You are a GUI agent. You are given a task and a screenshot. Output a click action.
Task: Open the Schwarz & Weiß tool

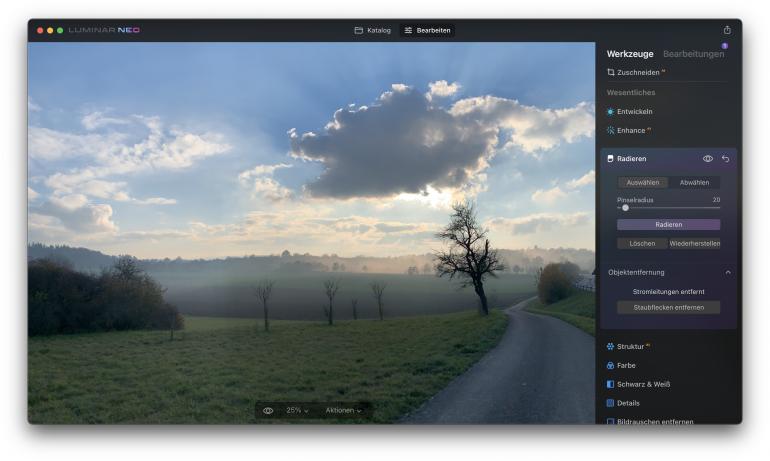click(638, 384)
